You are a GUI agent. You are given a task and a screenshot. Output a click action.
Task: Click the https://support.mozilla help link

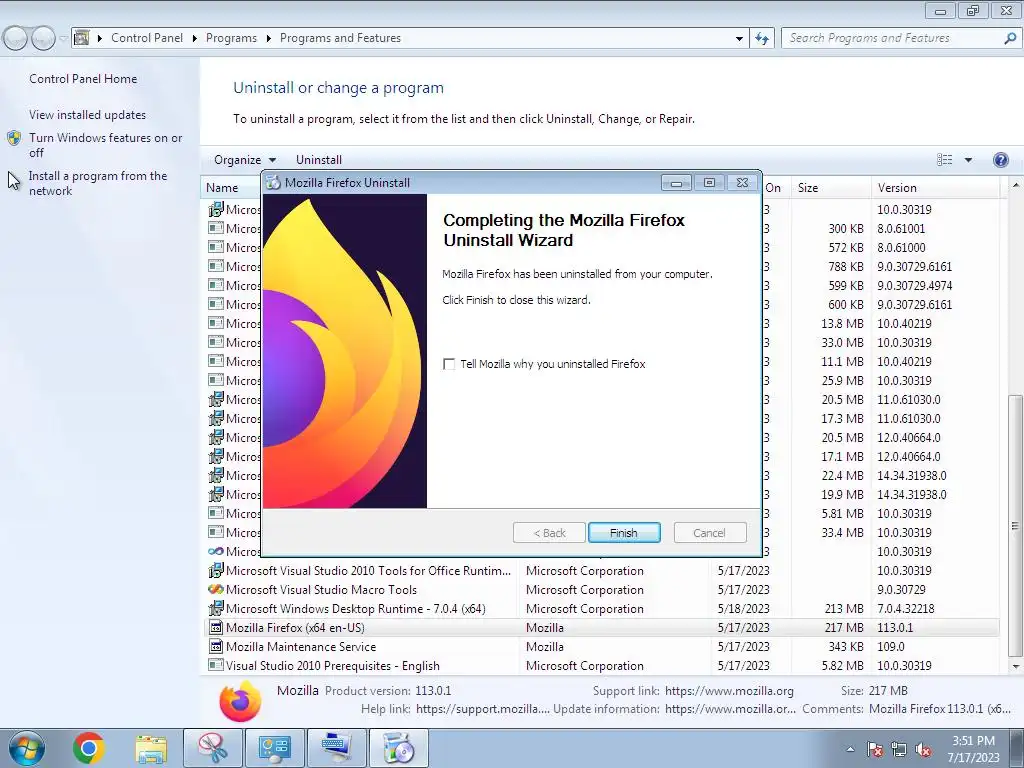(483, 709)
